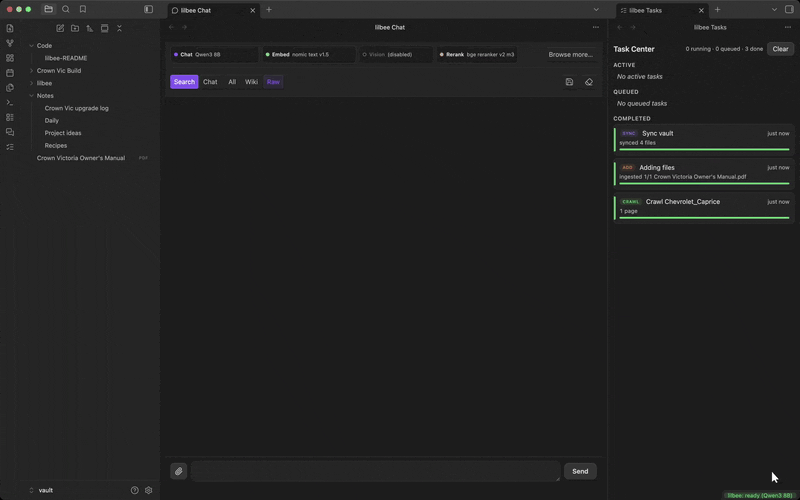The height and width of the screenshot is (500, 800).
Task: Open more options for lilbee Tasks pane
Action: 788,27
